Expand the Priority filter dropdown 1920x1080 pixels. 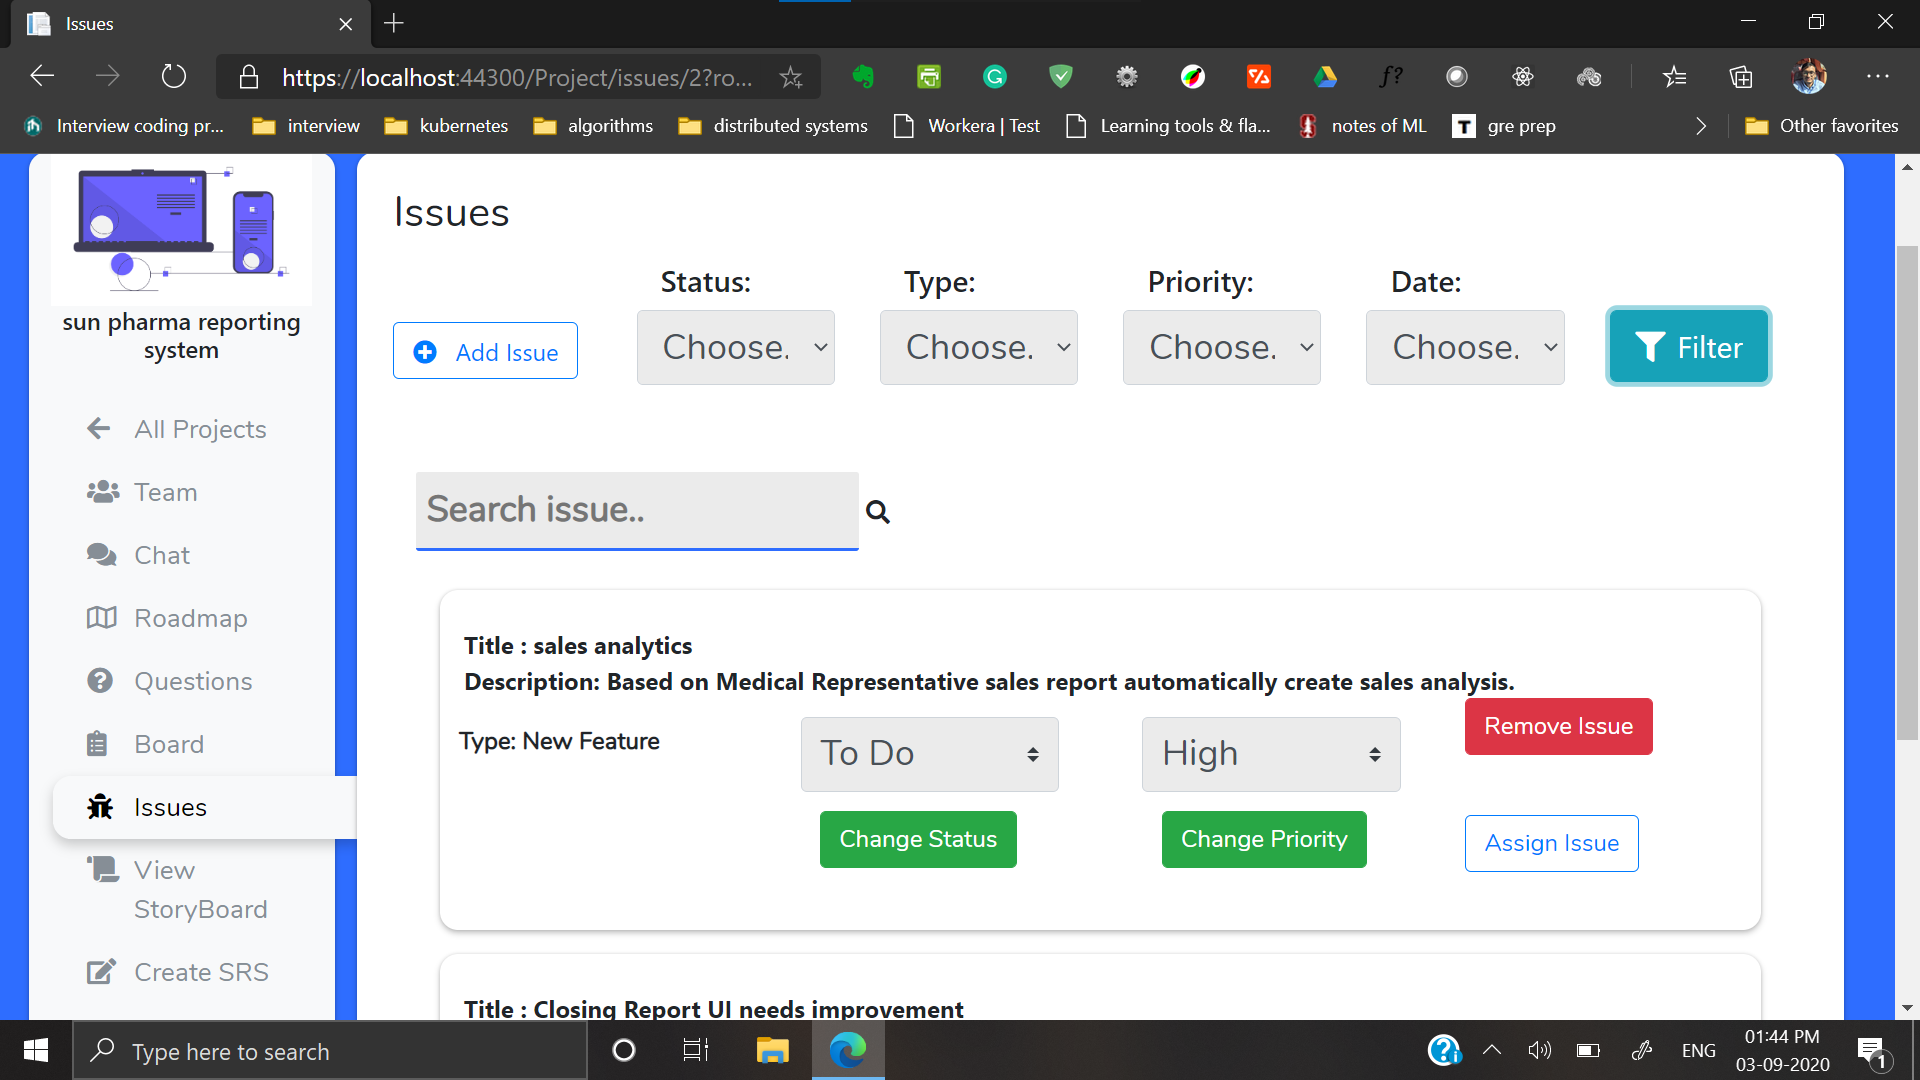1221,347
